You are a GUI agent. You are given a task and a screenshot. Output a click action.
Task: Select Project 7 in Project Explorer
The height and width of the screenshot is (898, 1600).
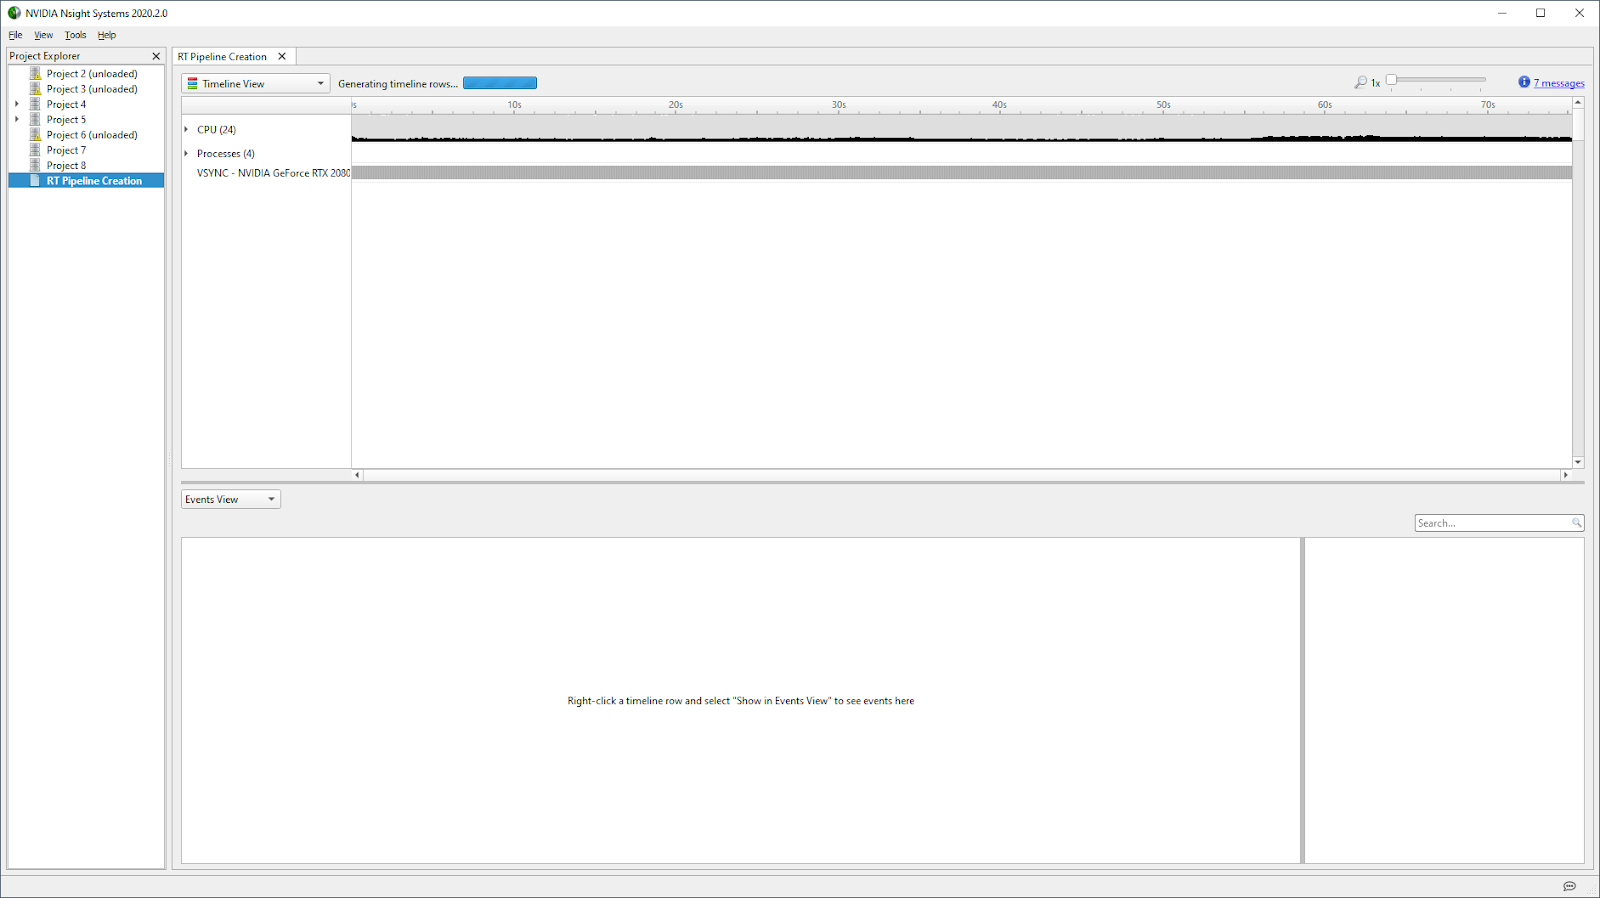click(66, 150)
